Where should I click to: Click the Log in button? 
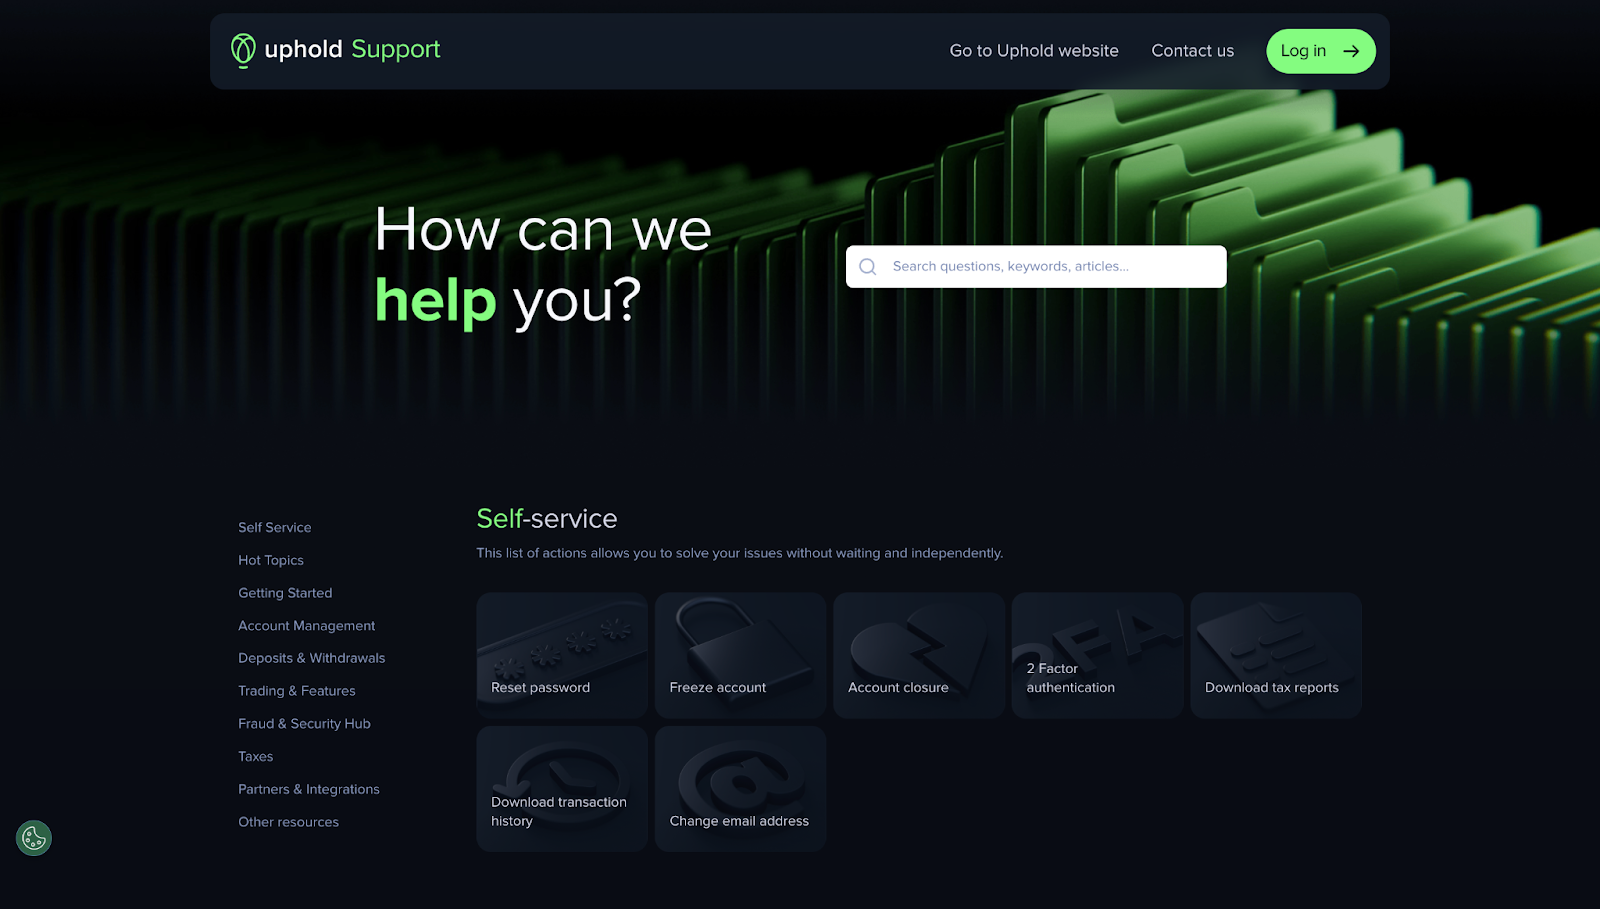[1321, 51]
